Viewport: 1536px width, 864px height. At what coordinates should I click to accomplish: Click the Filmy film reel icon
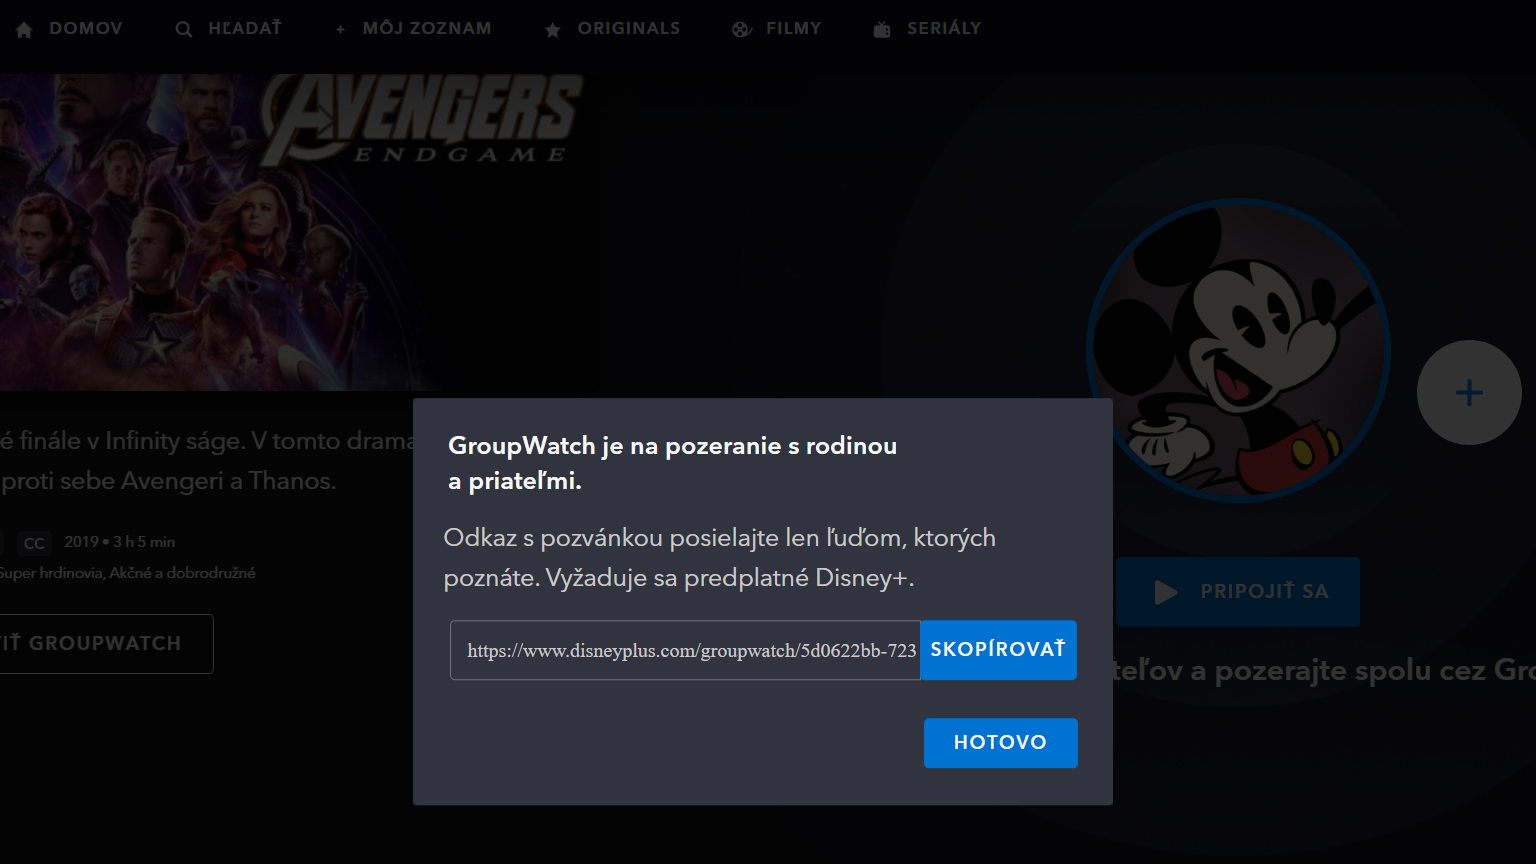[x=741, y=30]
